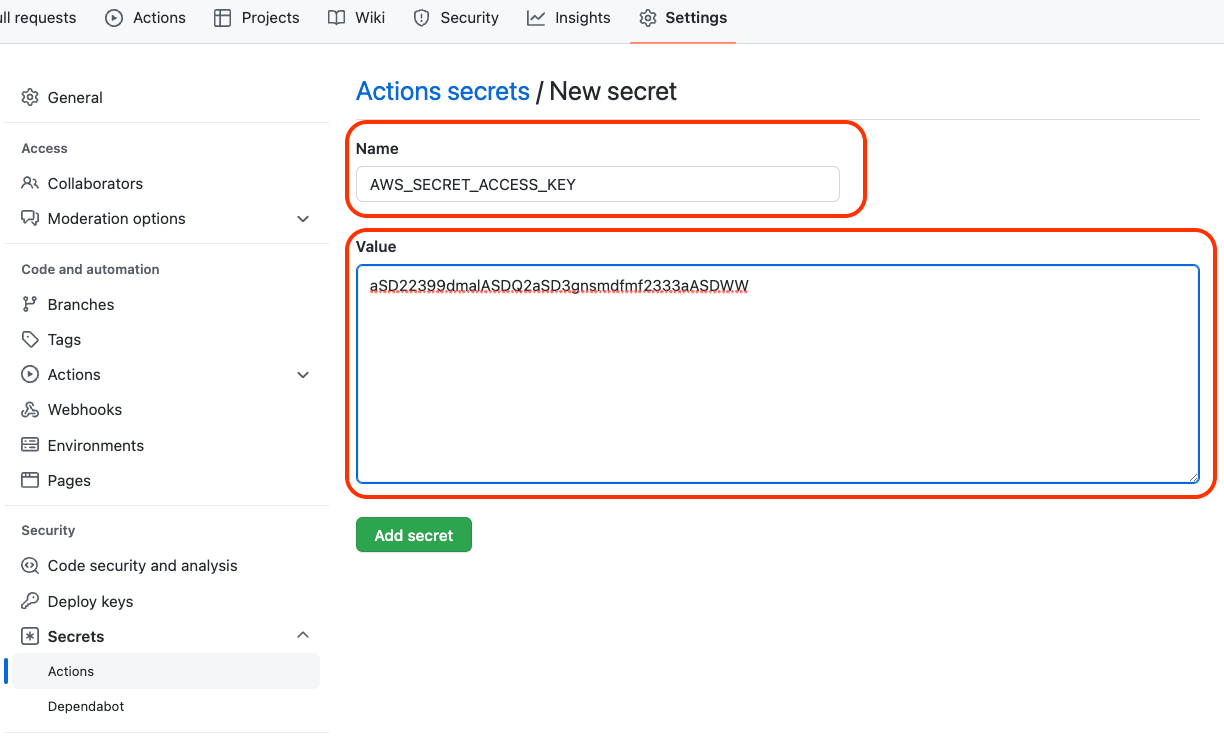This screenshot has height=738, width=1224.
Task: Click the Webhooks icon in sidebar
Action: [30, 410]
